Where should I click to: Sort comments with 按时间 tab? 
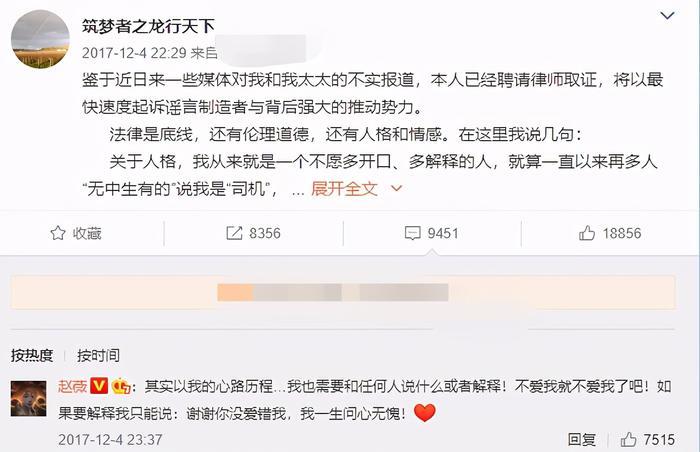[x=98, y=356]
